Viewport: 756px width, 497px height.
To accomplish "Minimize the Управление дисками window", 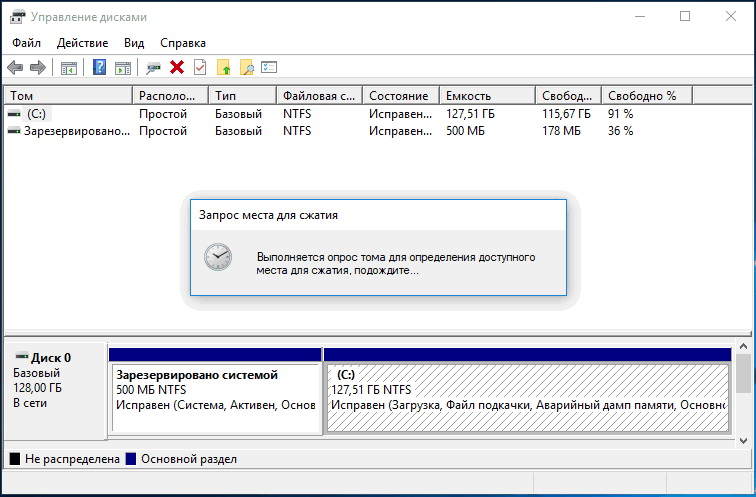I will point(640,16).
